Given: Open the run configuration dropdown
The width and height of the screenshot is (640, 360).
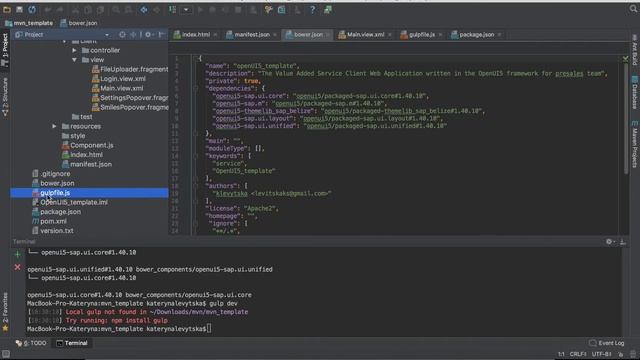Looking at the screenshot, I should 186,9.
